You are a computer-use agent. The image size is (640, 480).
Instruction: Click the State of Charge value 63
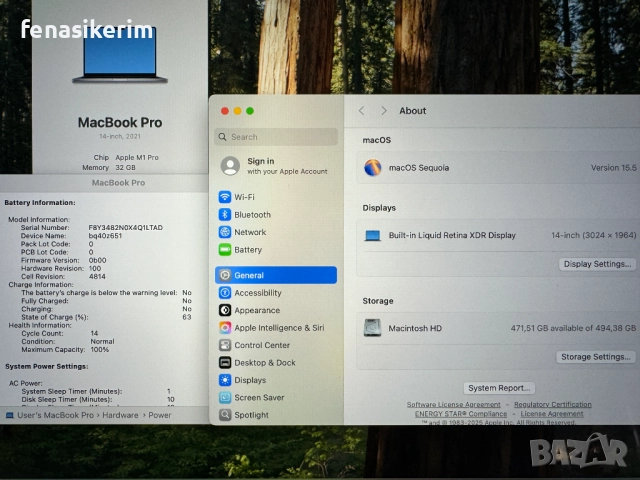click(187, 317)
